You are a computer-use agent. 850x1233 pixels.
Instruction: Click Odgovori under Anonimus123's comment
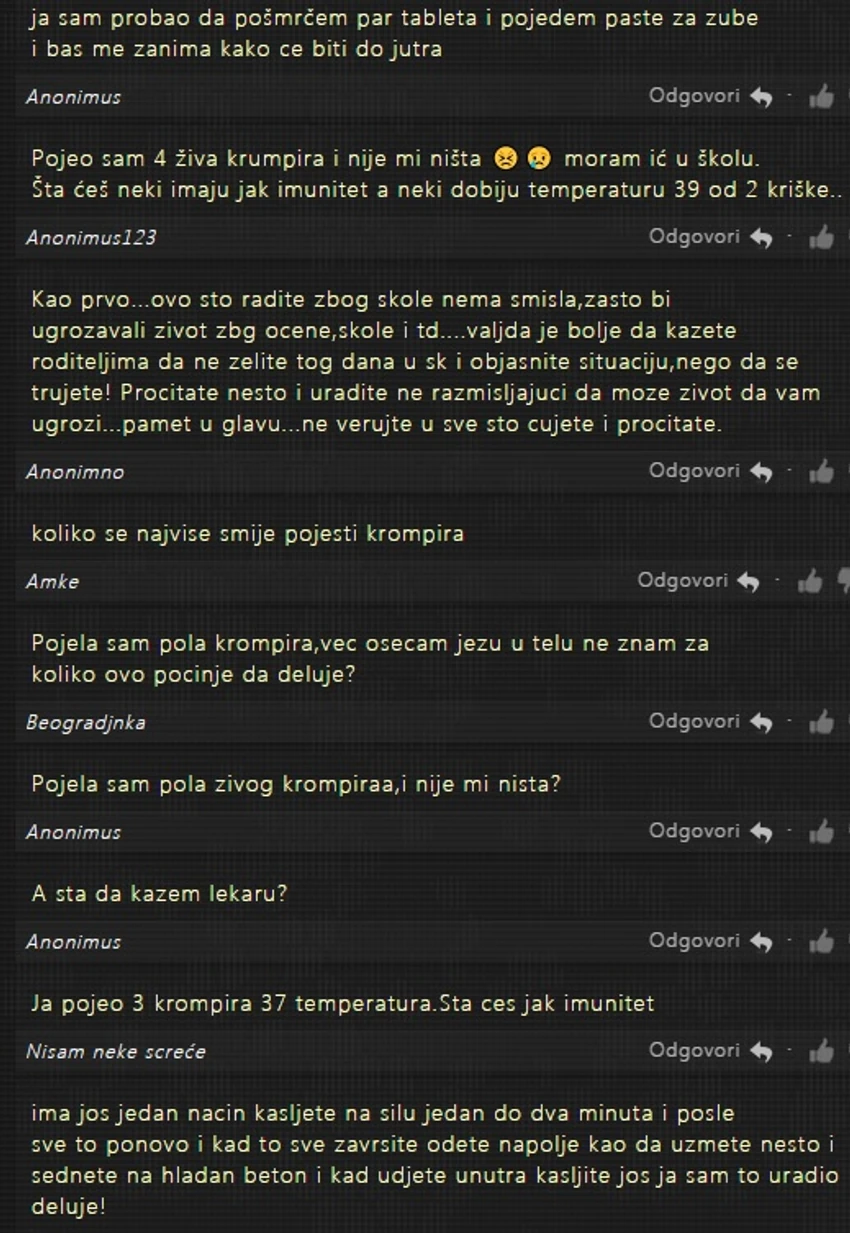coord(694,236)
